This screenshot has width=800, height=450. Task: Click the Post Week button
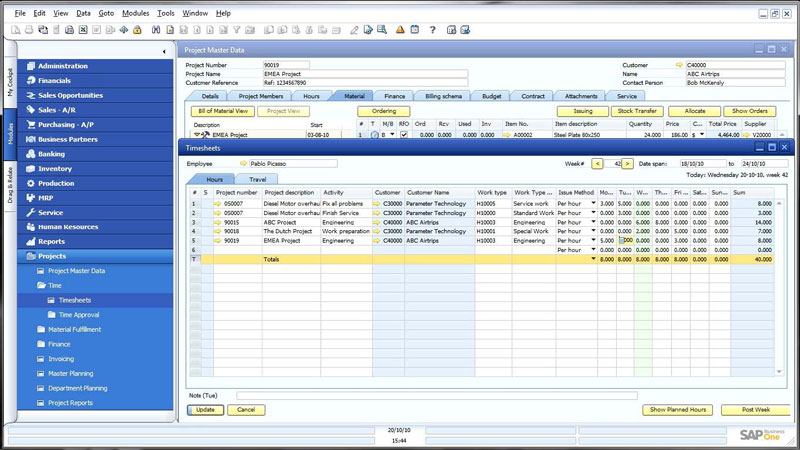pyautogui.click(x=756, y=410)
